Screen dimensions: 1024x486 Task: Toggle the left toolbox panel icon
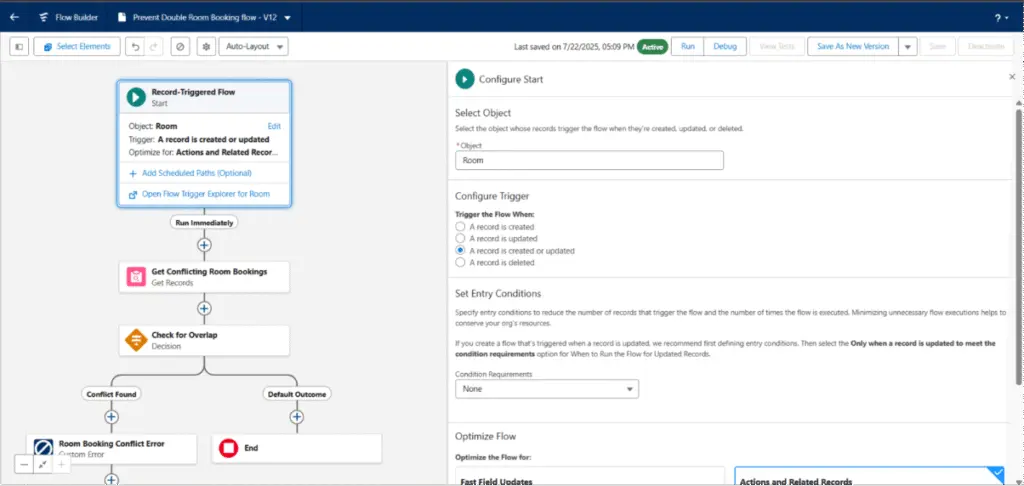(x=19, y=46)
